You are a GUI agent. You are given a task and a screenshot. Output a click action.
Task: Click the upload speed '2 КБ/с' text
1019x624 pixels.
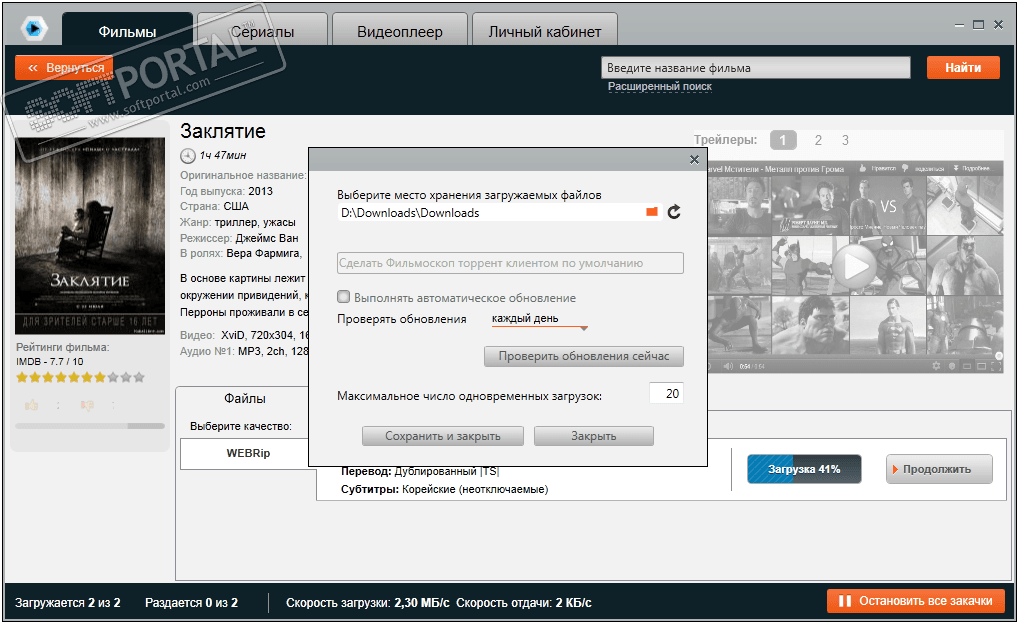point(573,603)
